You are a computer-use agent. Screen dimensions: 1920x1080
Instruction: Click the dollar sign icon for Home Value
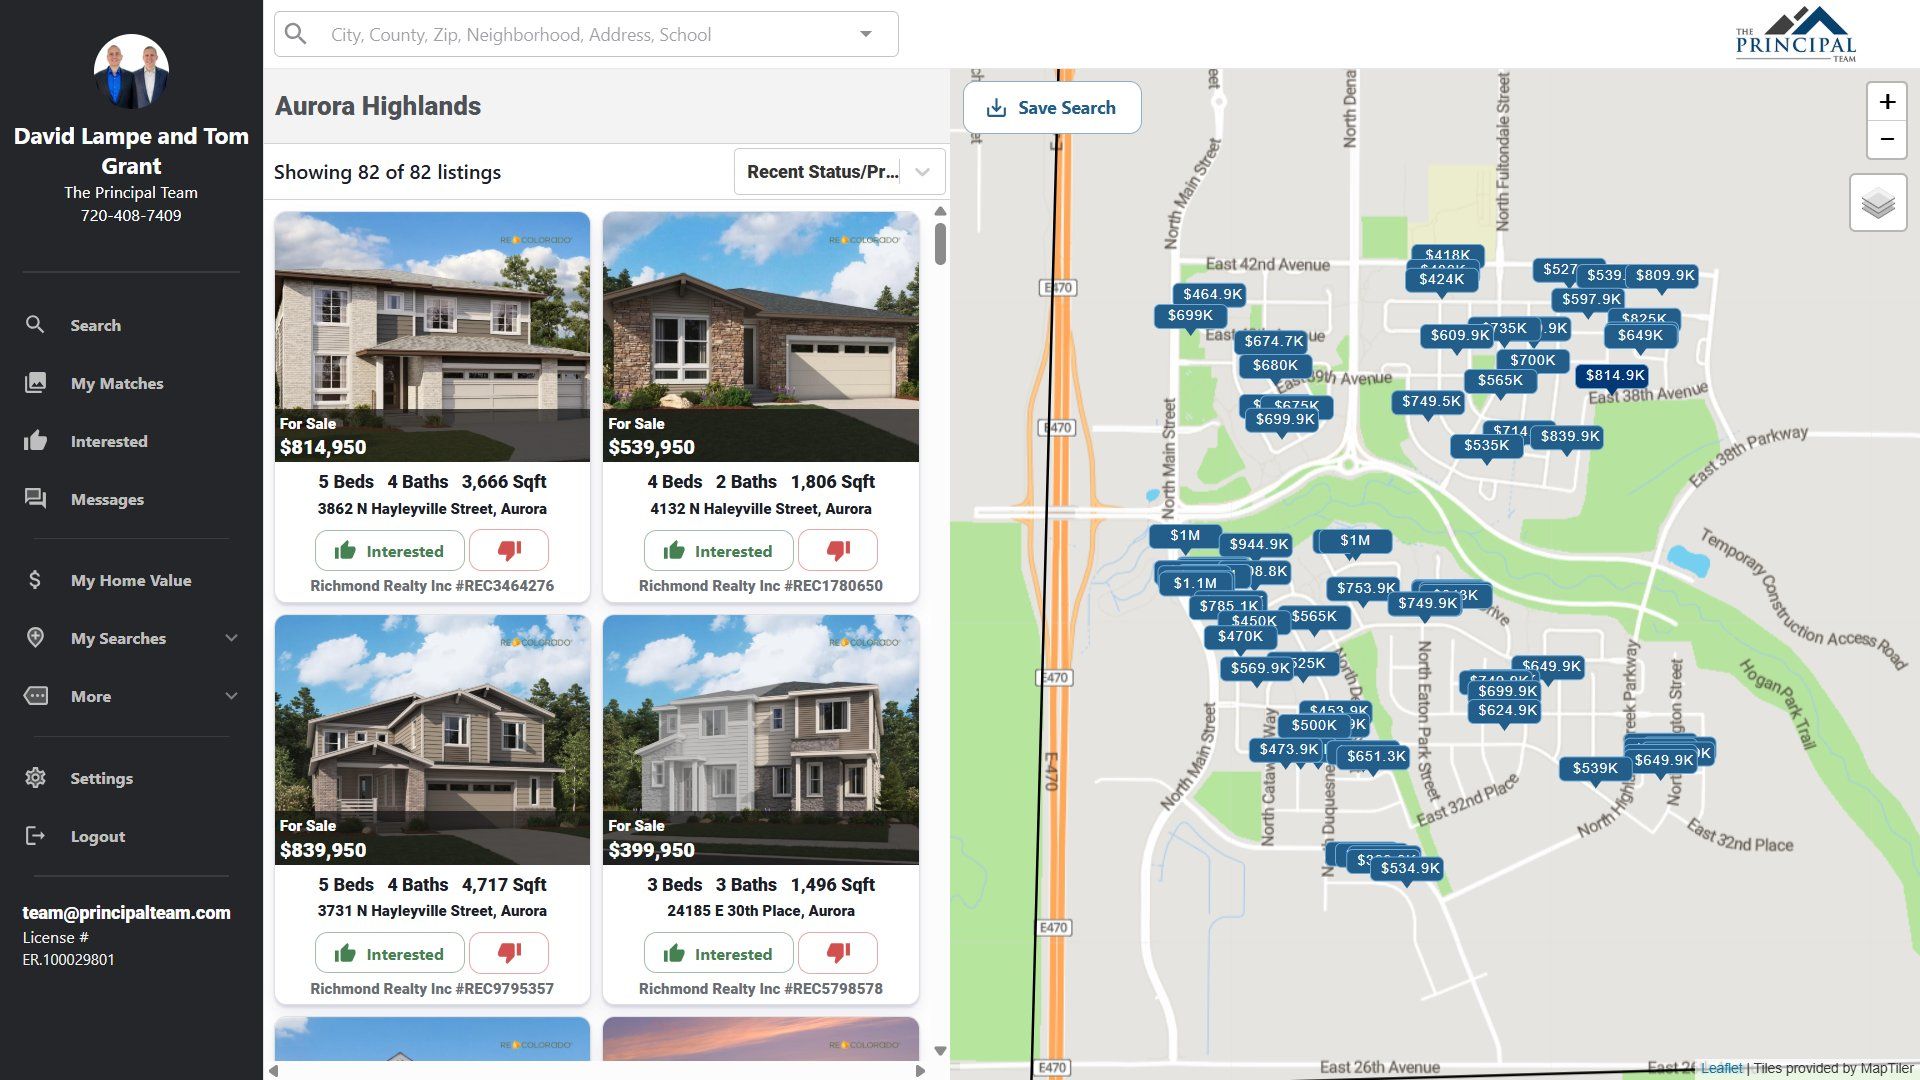35,580
